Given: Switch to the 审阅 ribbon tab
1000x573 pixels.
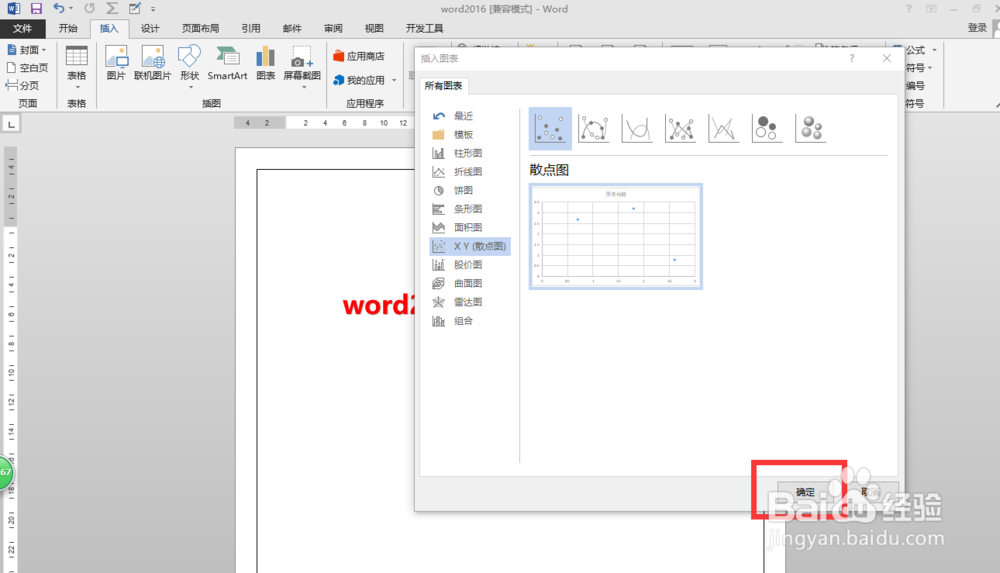Looking at the screenshot, I should 333,29.
